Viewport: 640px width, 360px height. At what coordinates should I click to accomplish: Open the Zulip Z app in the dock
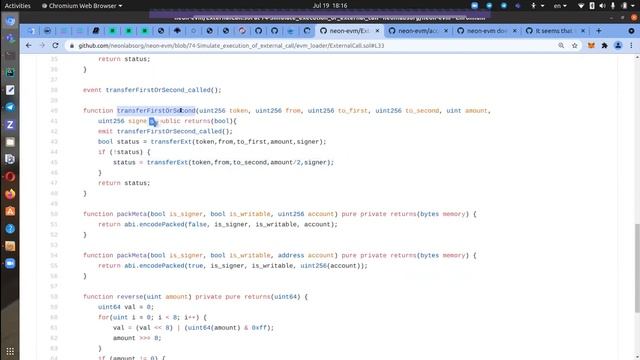point(10,124)
